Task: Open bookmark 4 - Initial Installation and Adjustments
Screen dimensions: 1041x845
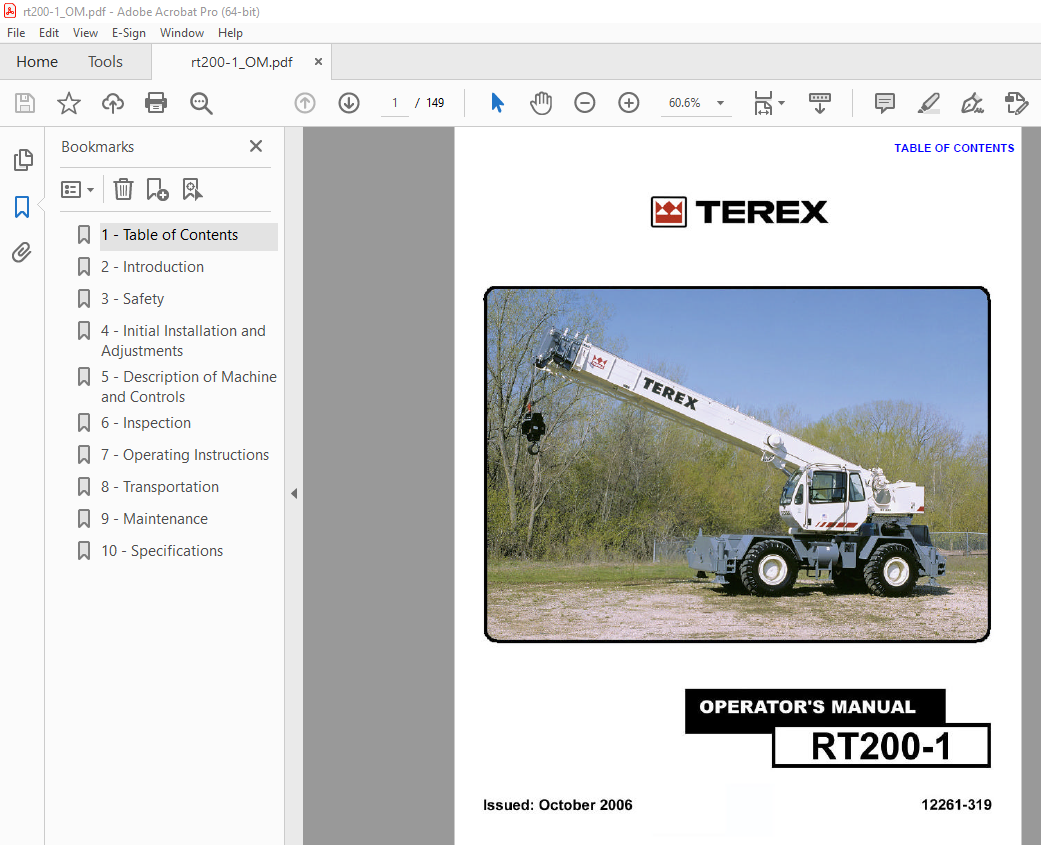Action: 183,341
